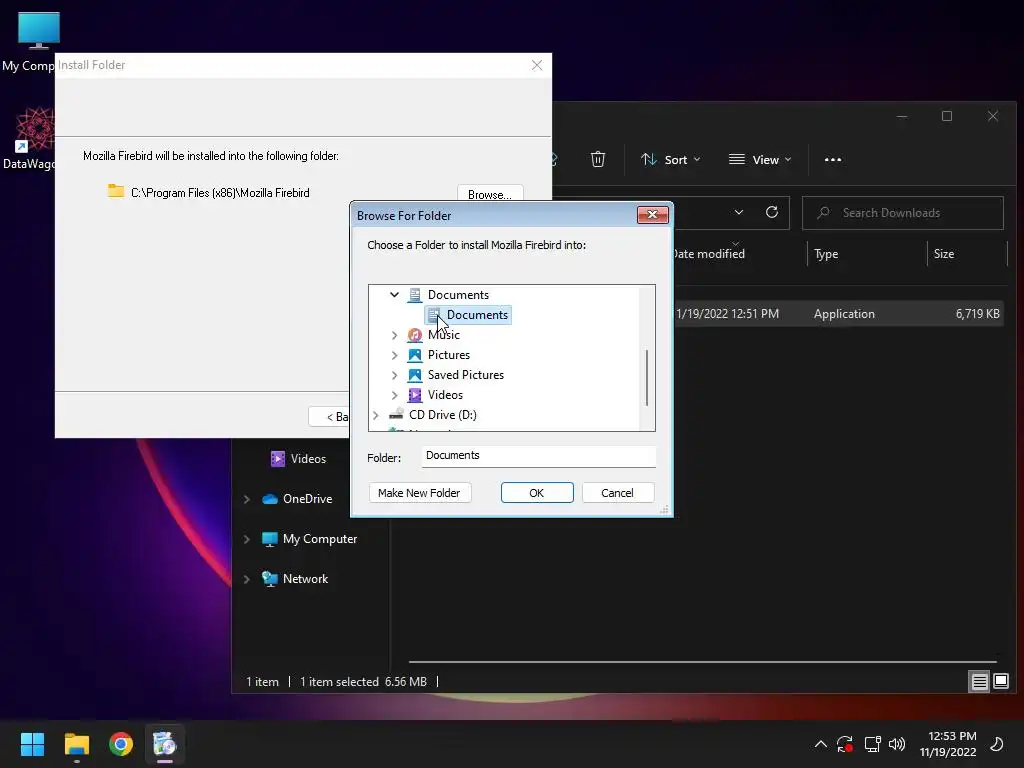The width and height of the screenshot is (1024, 768).
Task: Open the See more ellipsis menu in Explorer
Action: pyautogui.click(x=833, y=159)
